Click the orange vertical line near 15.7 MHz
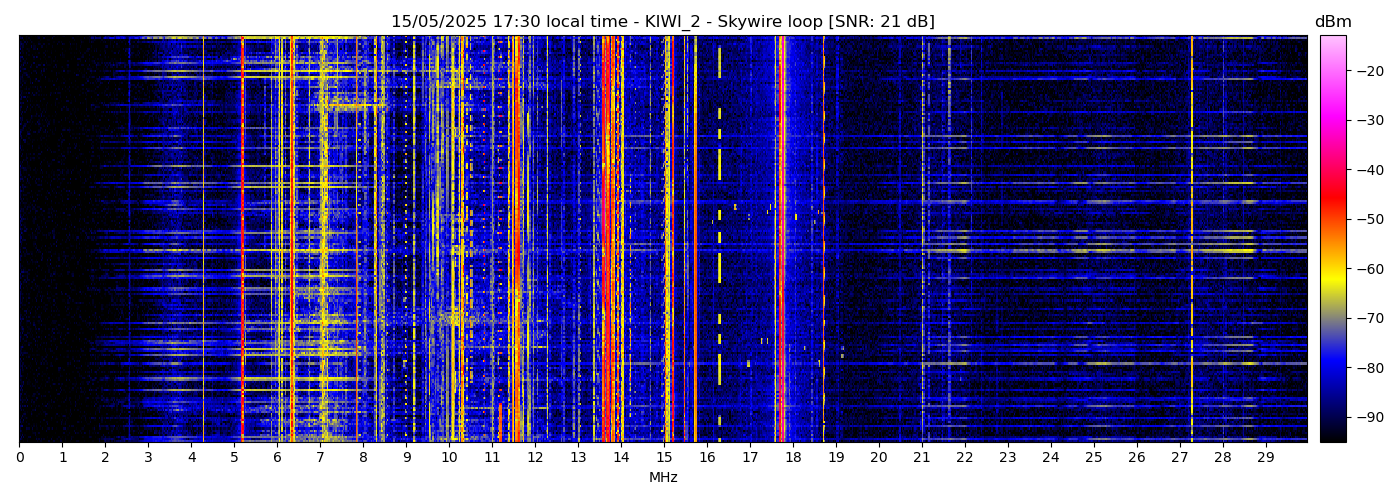The image size is (1400, 500). pos(695,240)
